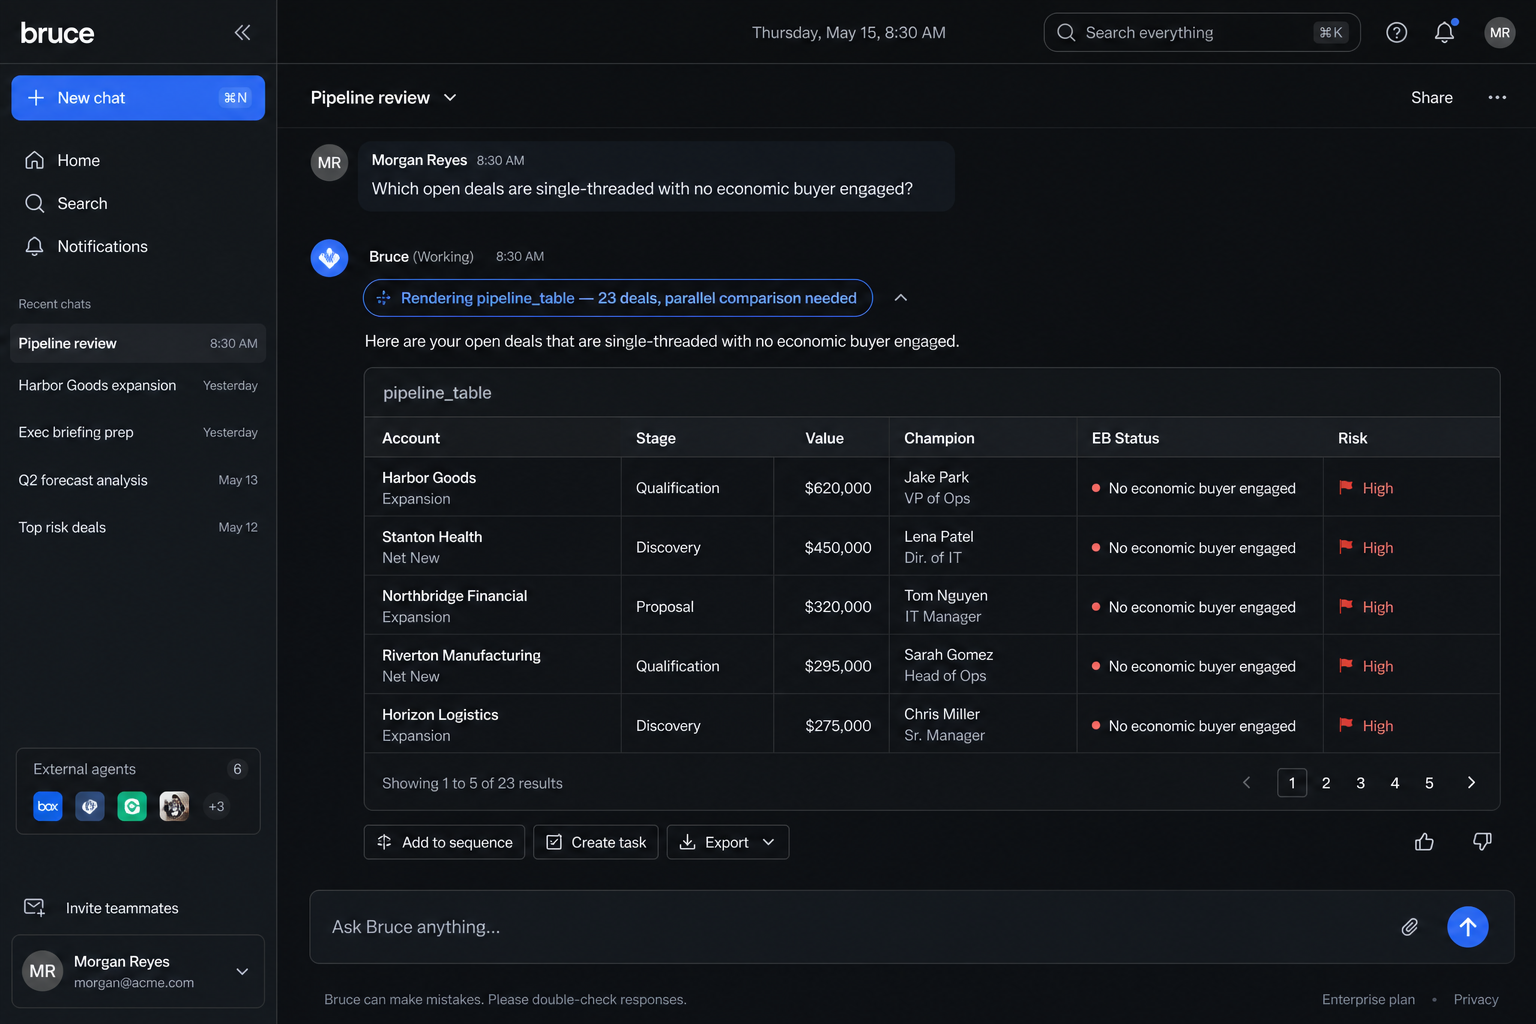Open Notifications in sidebar
1536x1024 pixels.
(138, 246)
